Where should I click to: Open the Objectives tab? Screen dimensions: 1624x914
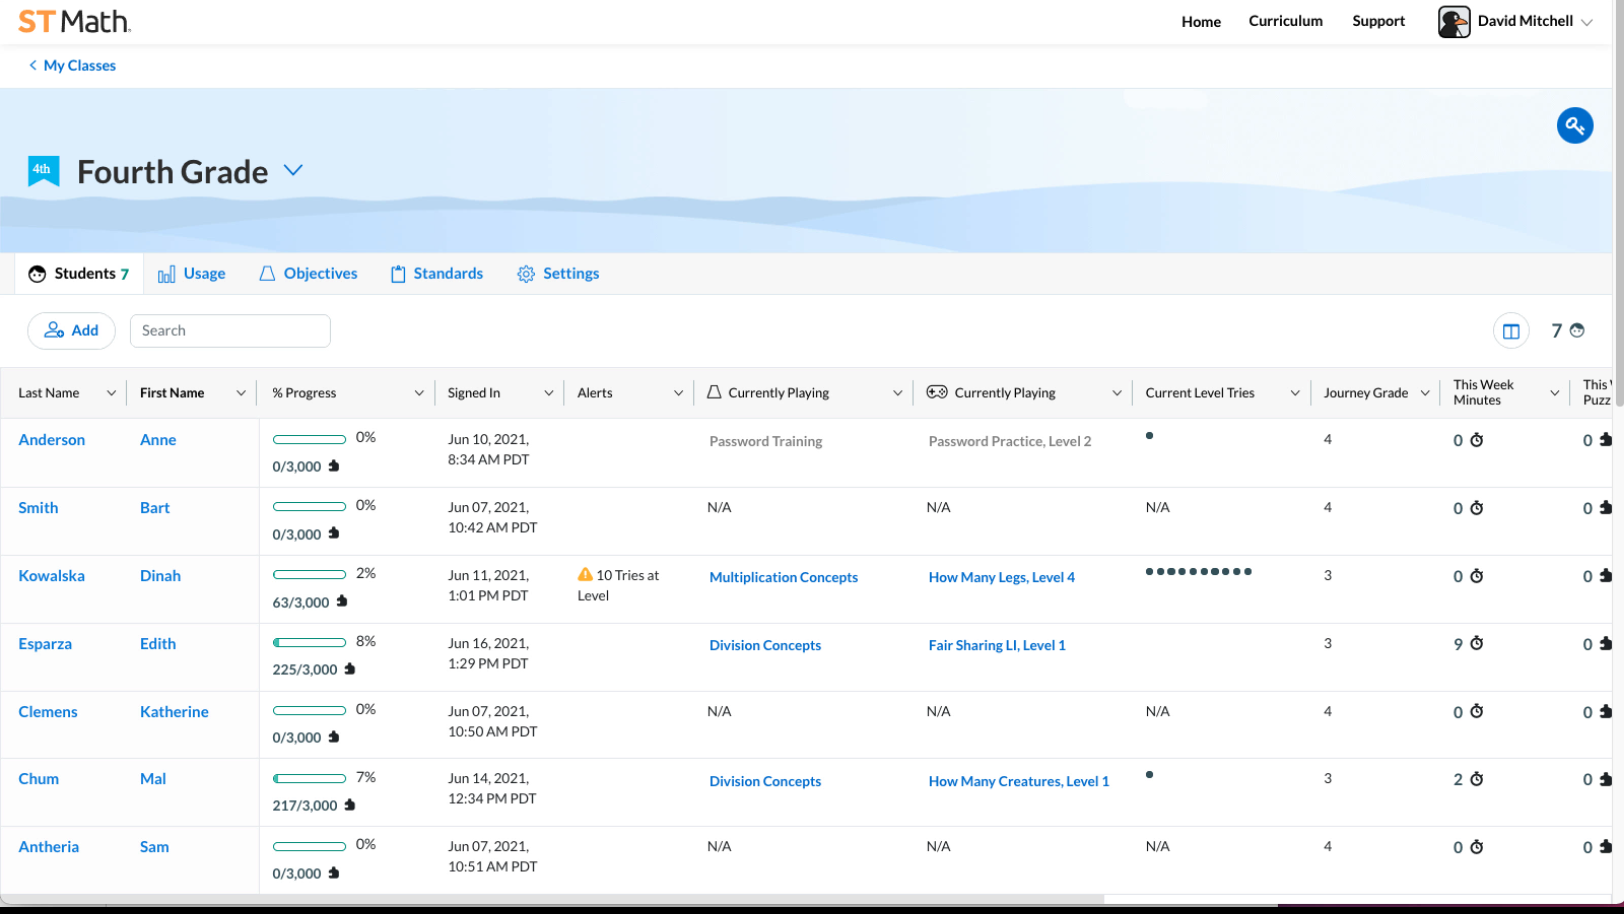coord(308,274)
